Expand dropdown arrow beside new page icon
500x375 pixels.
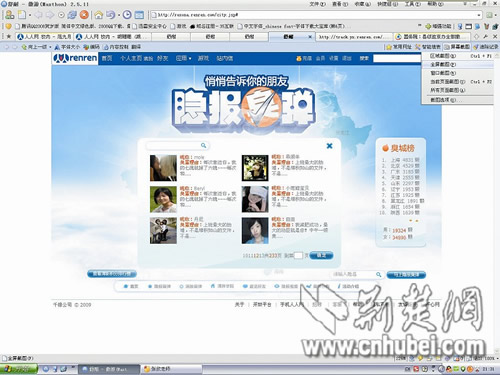30,15
